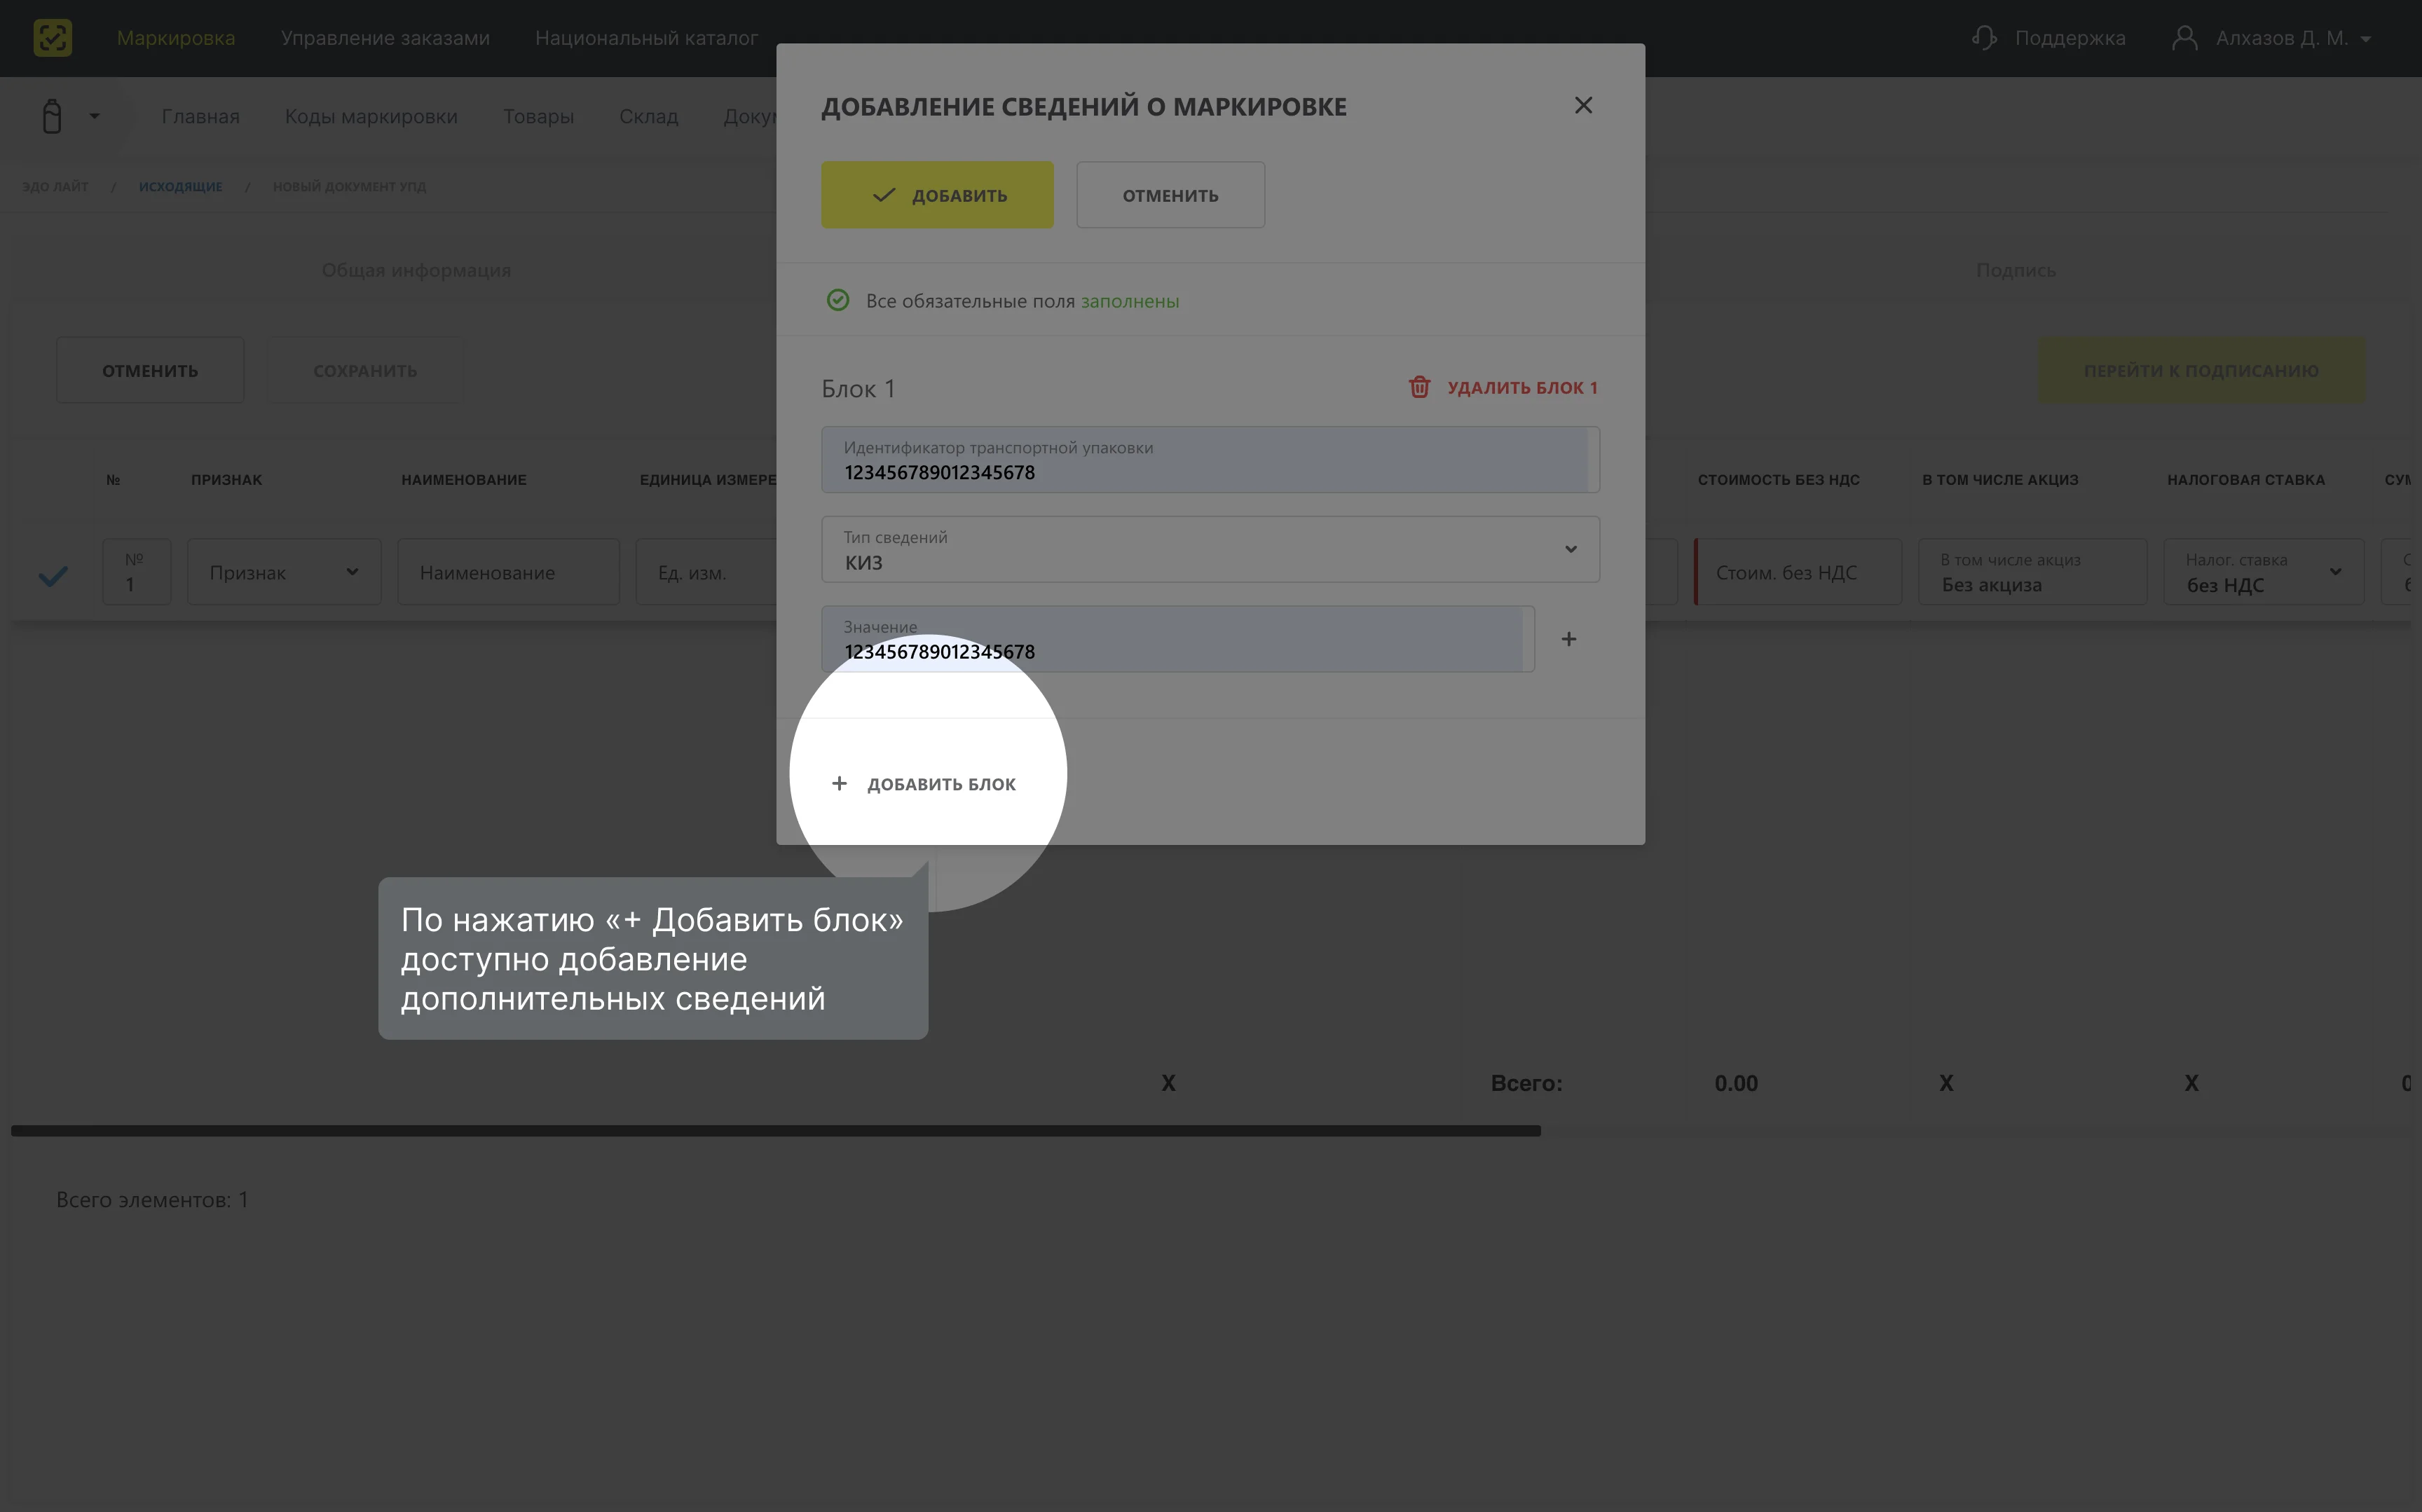Click the Налоговая ставка column header
This screenshot has height=1512, width=2422.
2246,480
